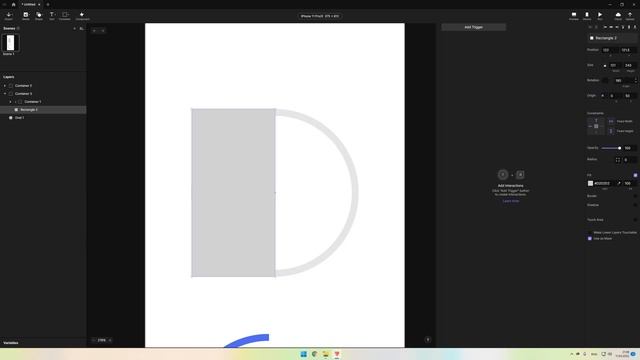Open the Home screen icon

point(13,4)
